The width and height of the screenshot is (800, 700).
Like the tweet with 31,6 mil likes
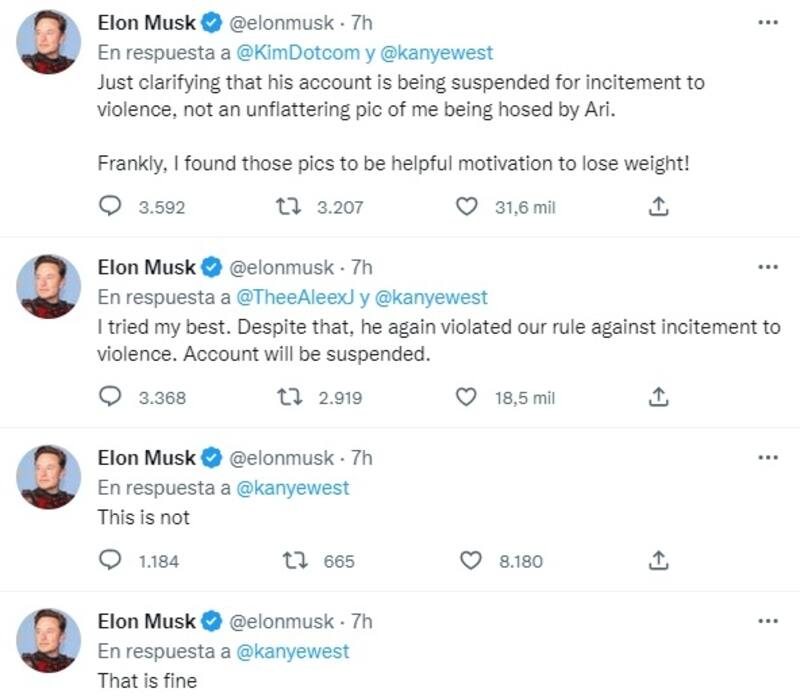[x=465, y=207]
